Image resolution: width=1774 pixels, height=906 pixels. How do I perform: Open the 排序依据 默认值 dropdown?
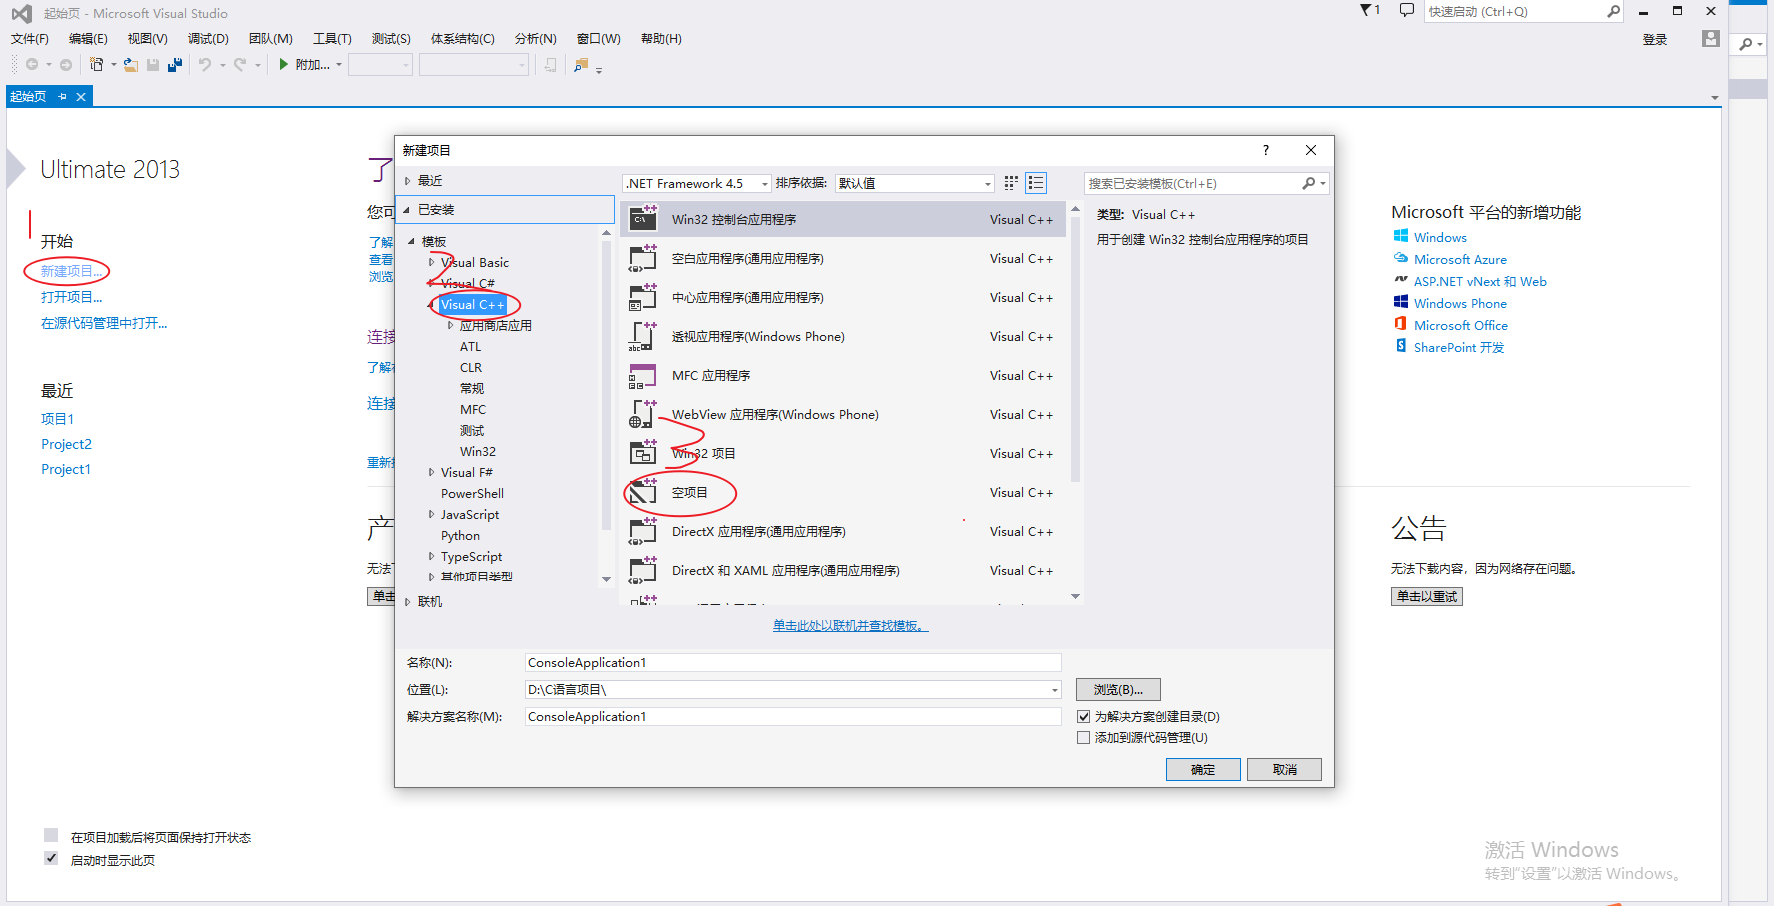click(915, 183)
